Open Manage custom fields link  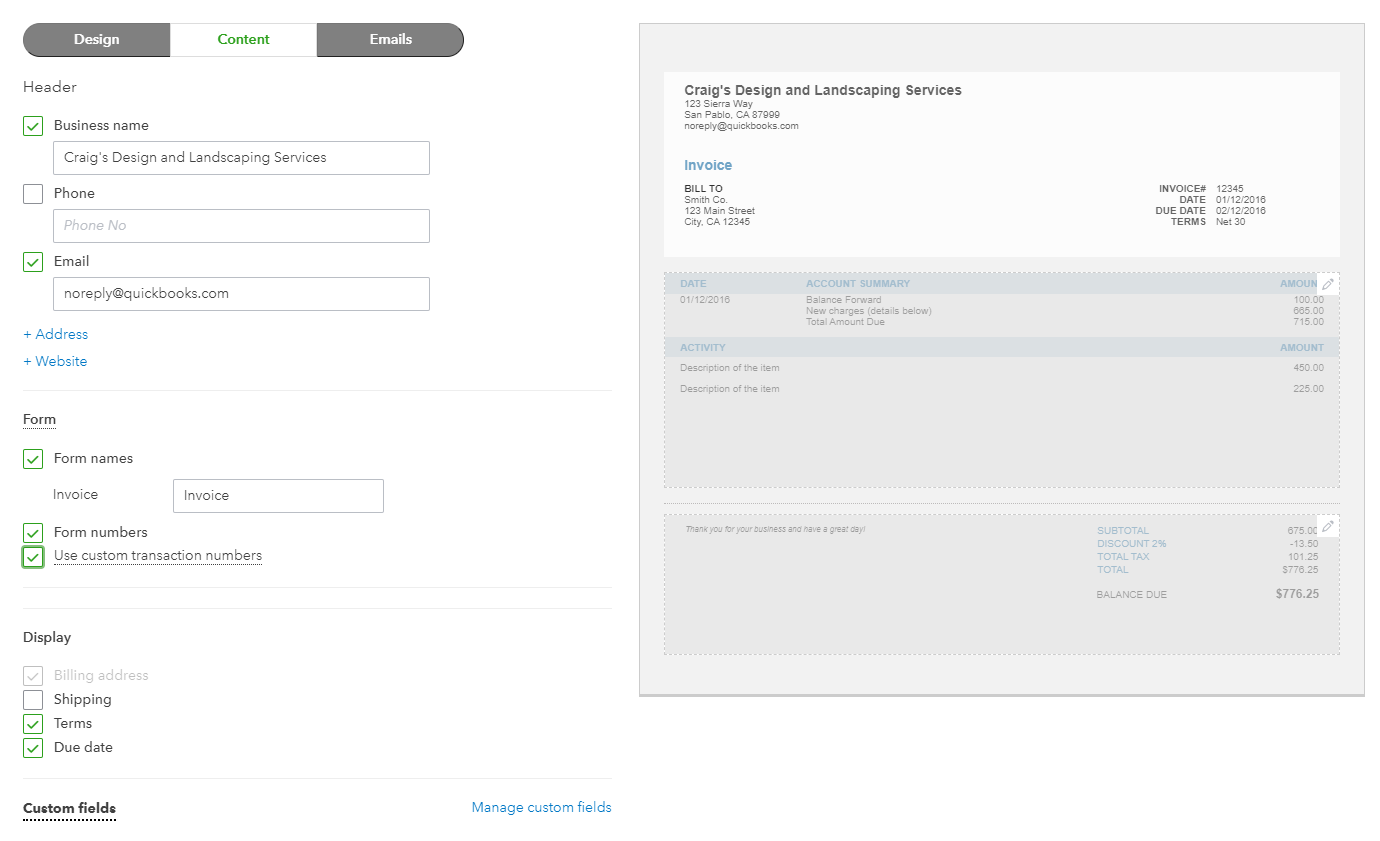click(541, 807)
